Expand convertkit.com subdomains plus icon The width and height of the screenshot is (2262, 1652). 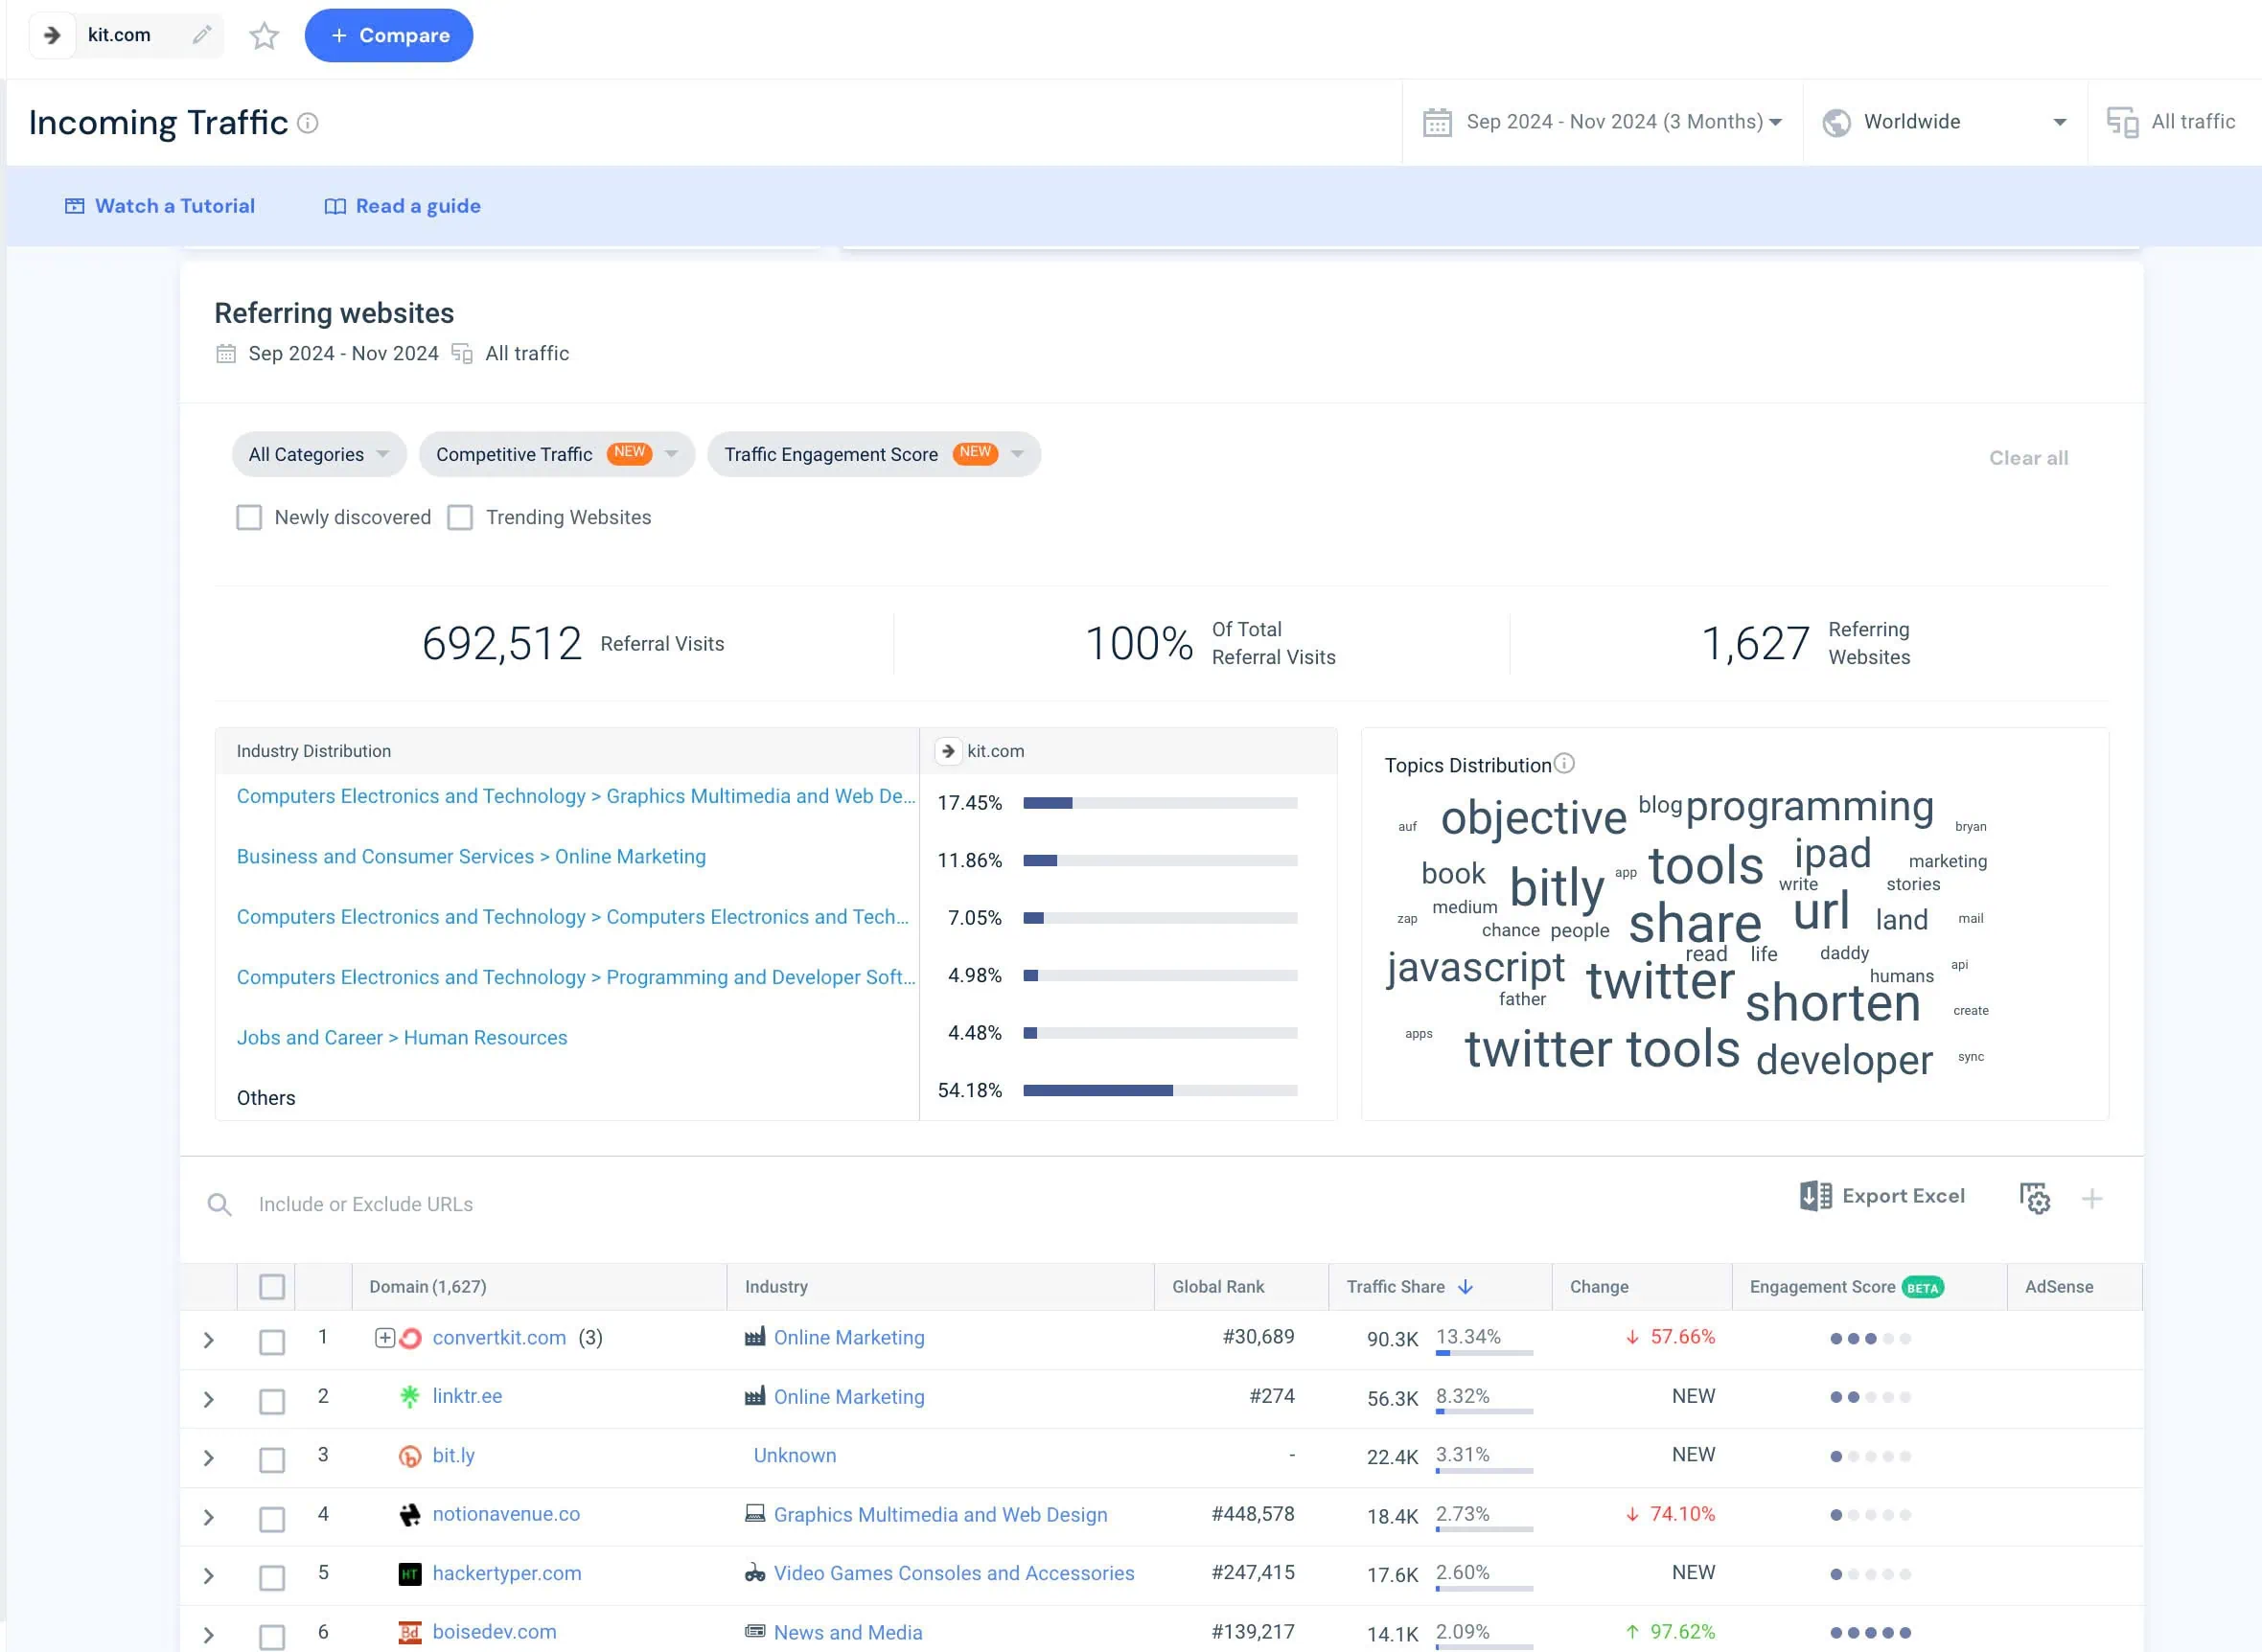[384, 1338]
